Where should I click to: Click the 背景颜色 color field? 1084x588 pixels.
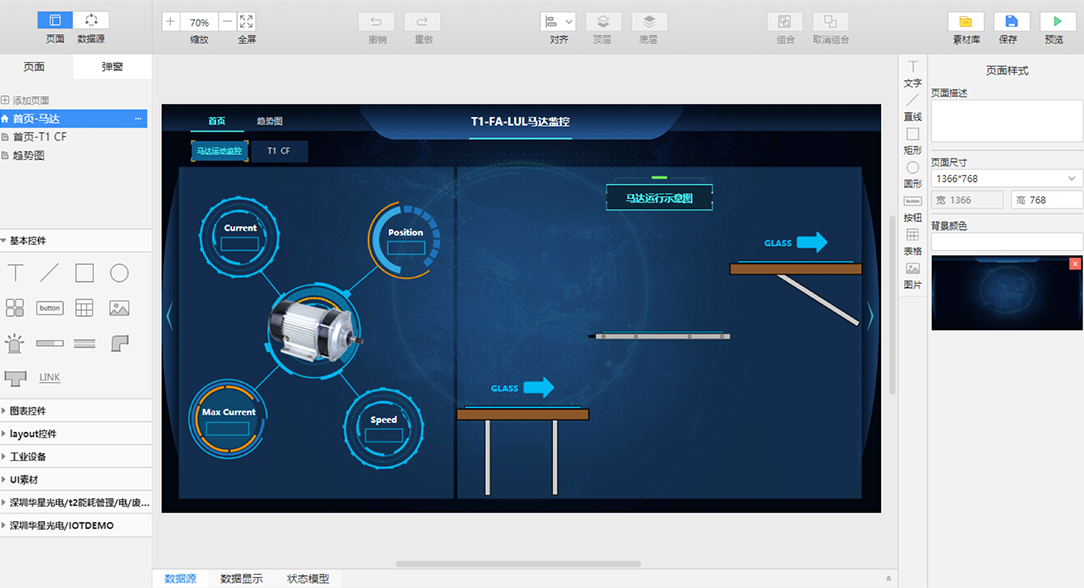1006,242
